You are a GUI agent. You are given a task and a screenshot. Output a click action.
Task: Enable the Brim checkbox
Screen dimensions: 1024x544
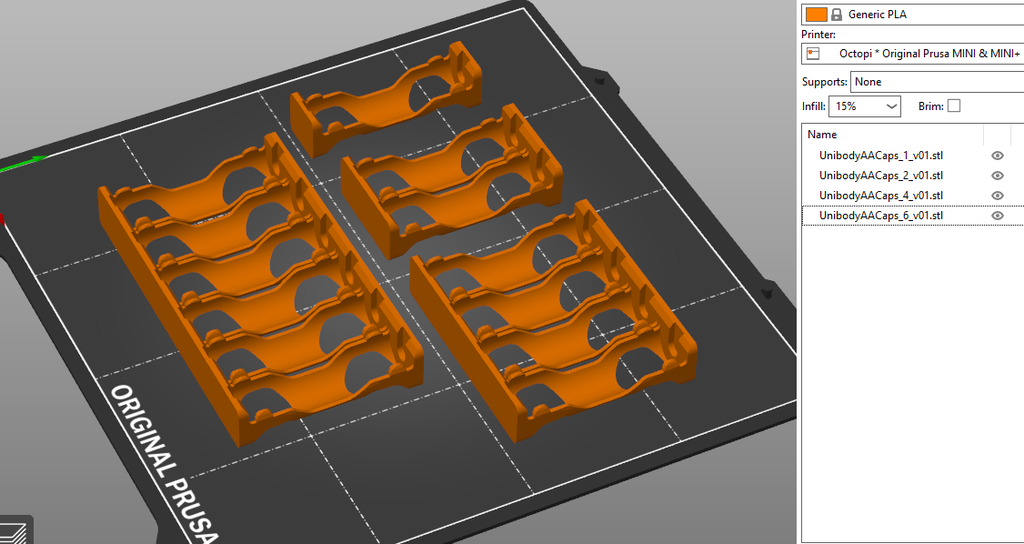pos(954,106)
